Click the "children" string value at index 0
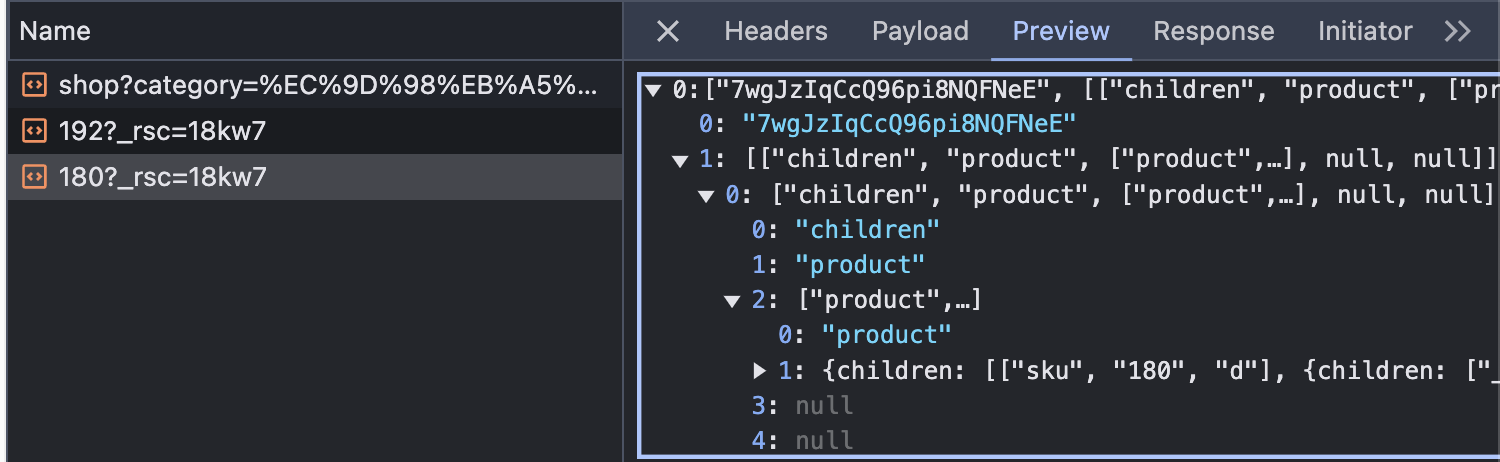This screenshot has height=462, width=1500. pos(866,230)
